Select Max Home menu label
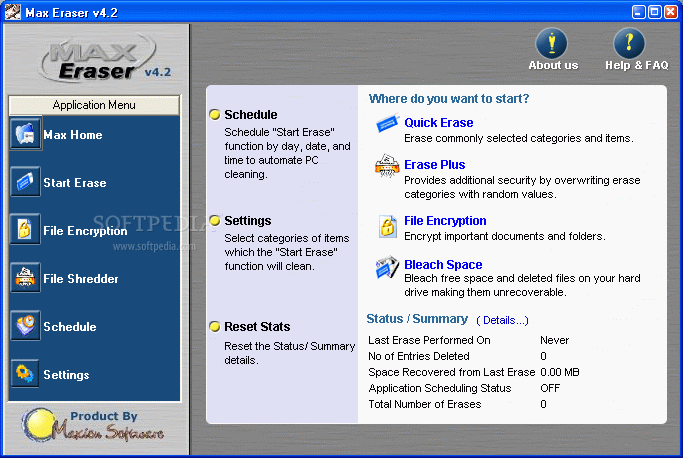Viewport: 683px width, 458px height. tap(73, 135)
